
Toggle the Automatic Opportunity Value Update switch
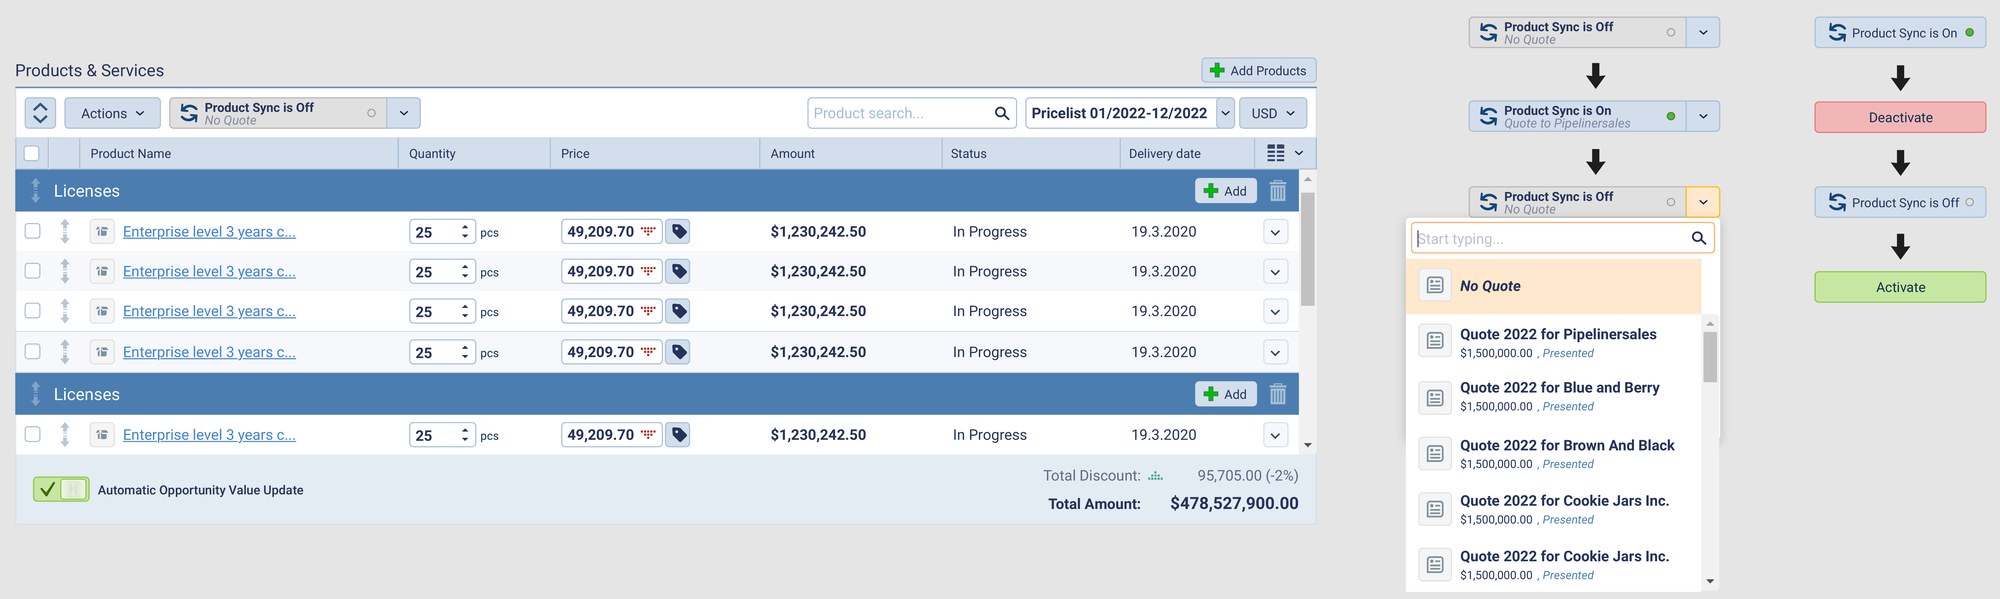[61, 489]
